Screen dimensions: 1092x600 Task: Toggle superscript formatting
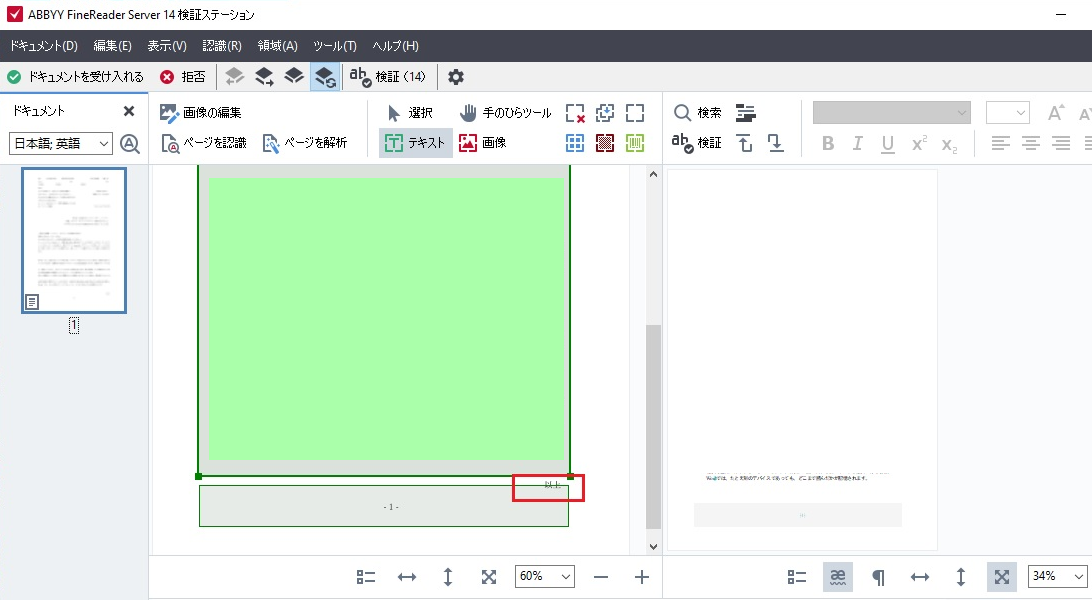(x=919, y=143)
